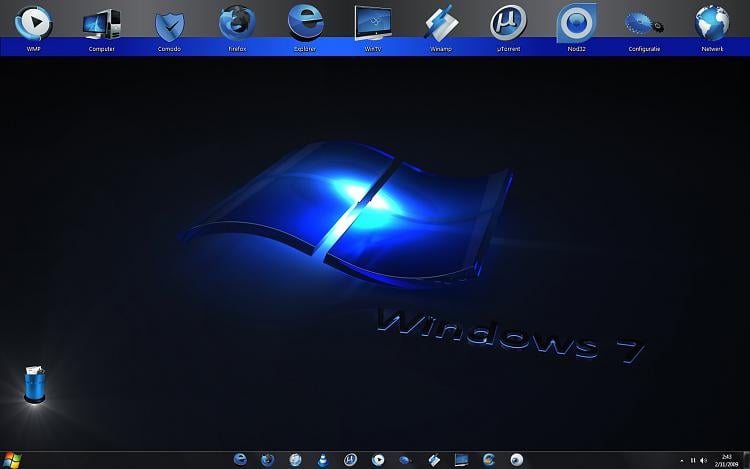Open Internet Explorer in the taskbar
This screenshot has width=750, height=469.
coord(240,460)
